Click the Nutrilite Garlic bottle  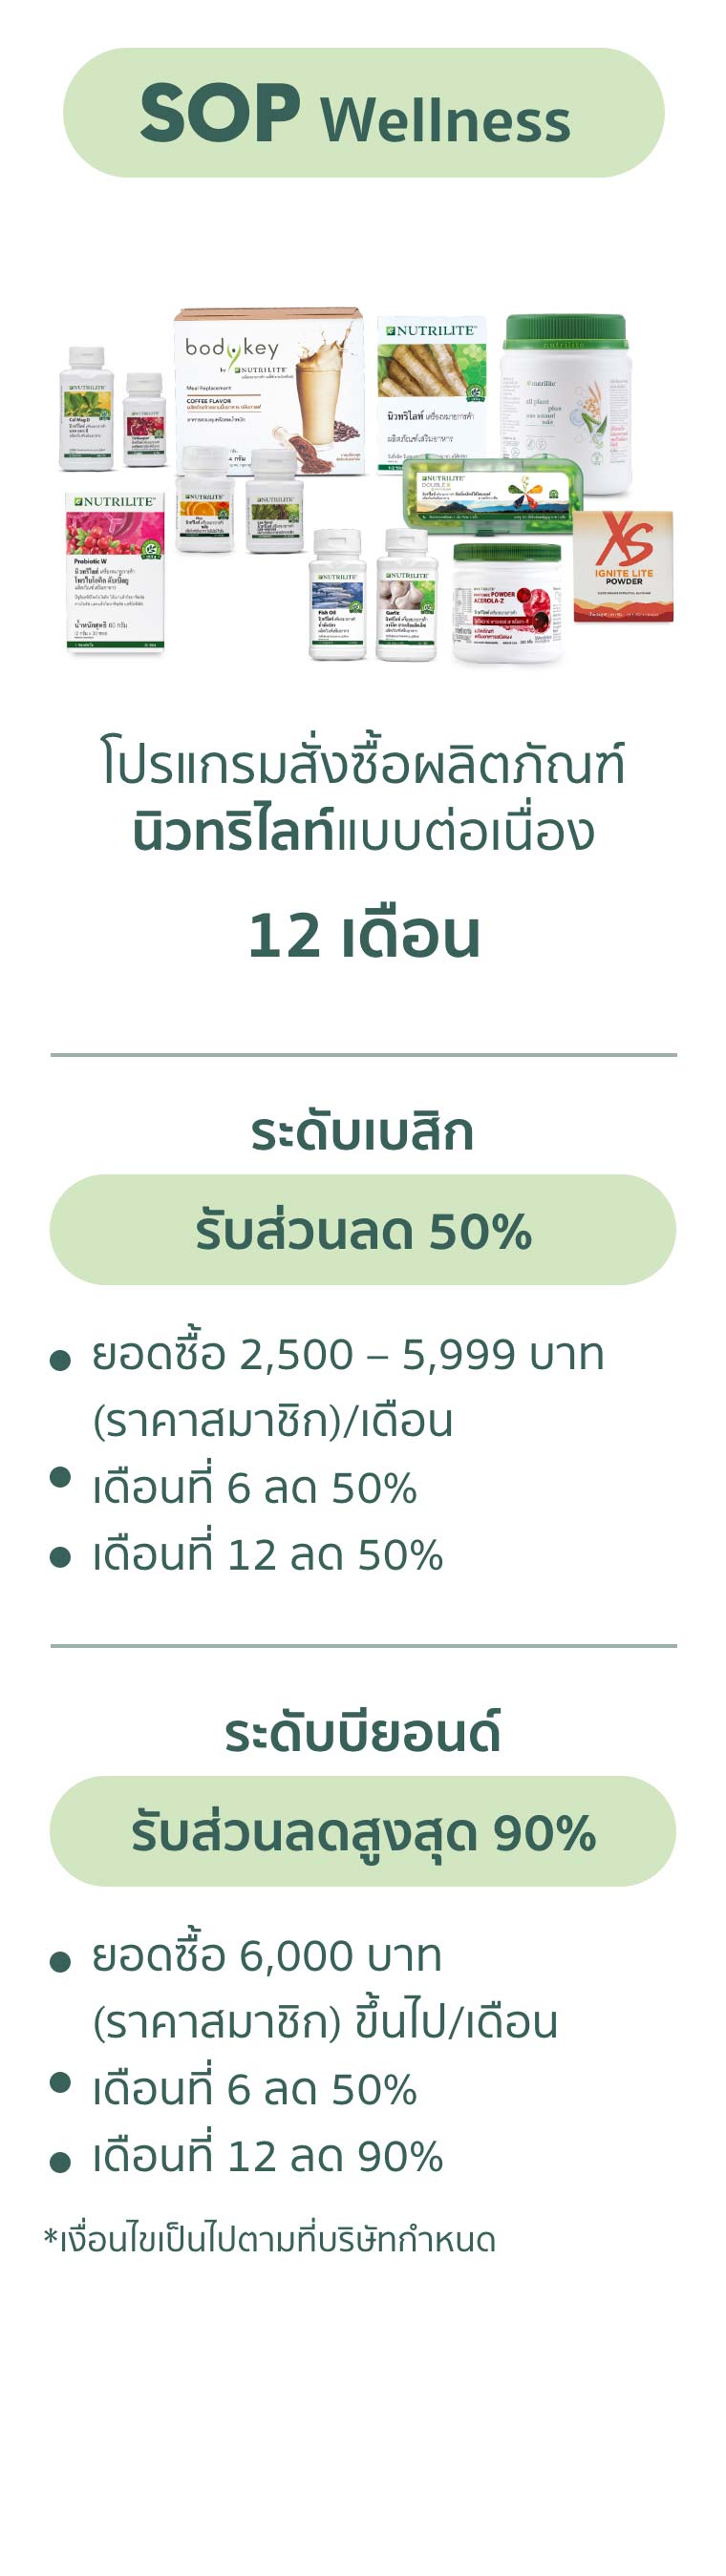tap(406, 594)
